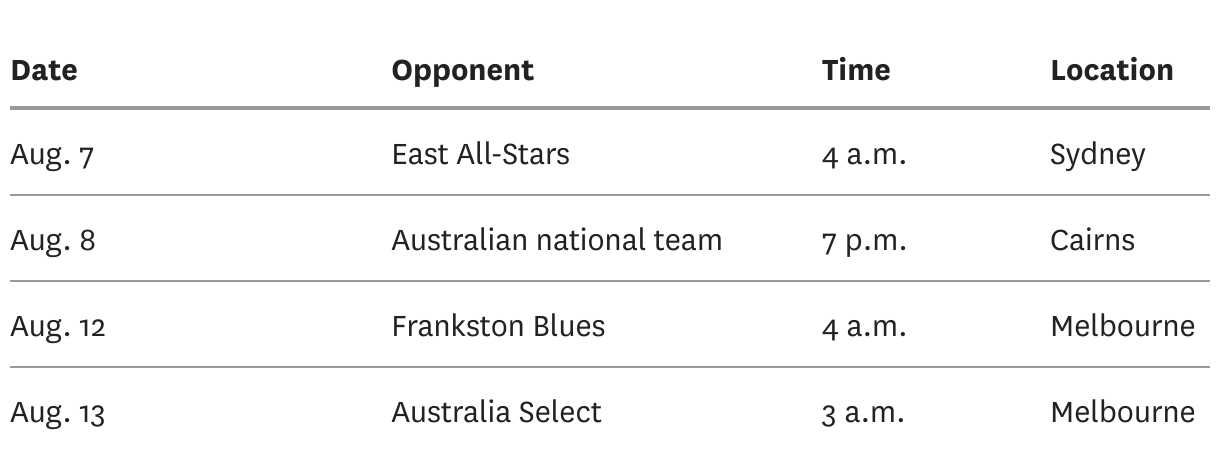This screenshot has width=1220, height=462.
Task: Select the Aug. 12 date cell
Action: click(57, 327)
